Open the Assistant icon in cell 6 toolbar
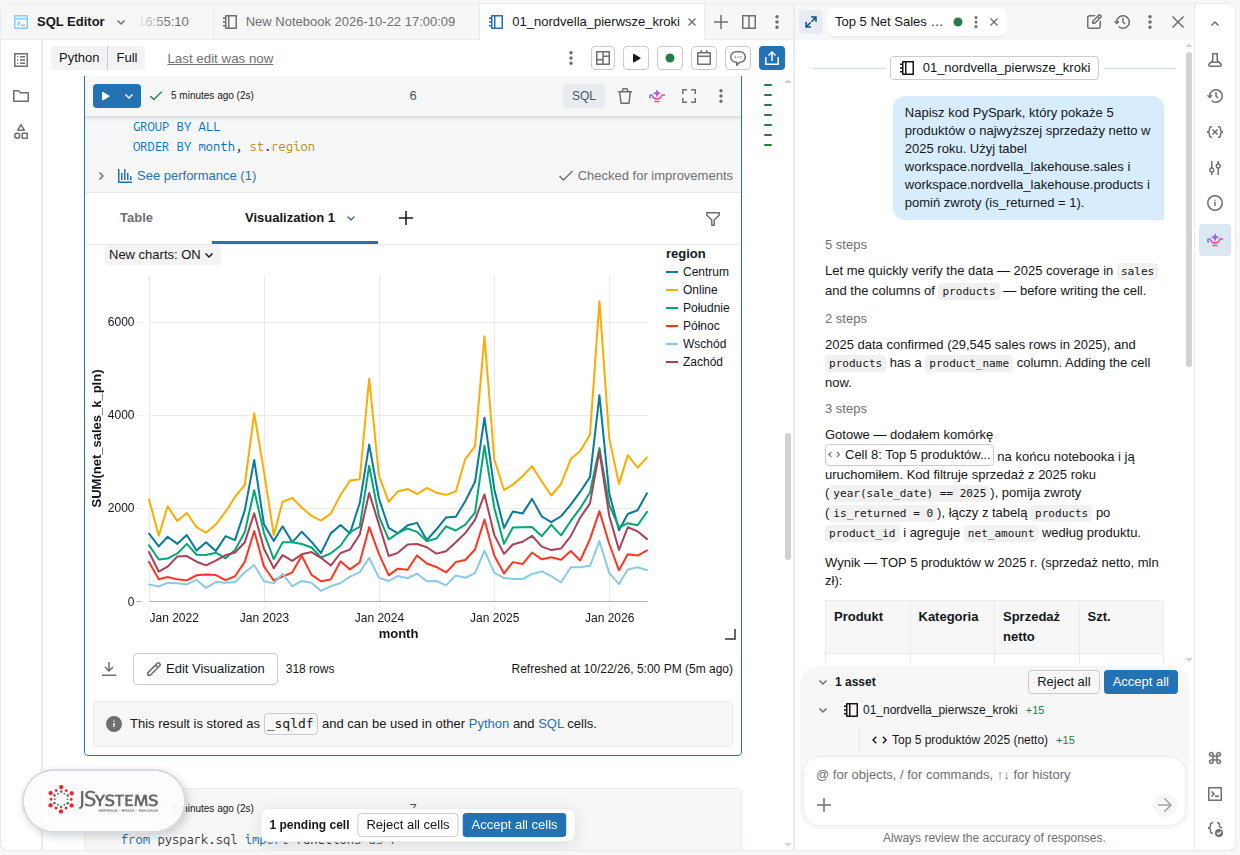This screenshot has width=1240, height=855. click(657, 96)
